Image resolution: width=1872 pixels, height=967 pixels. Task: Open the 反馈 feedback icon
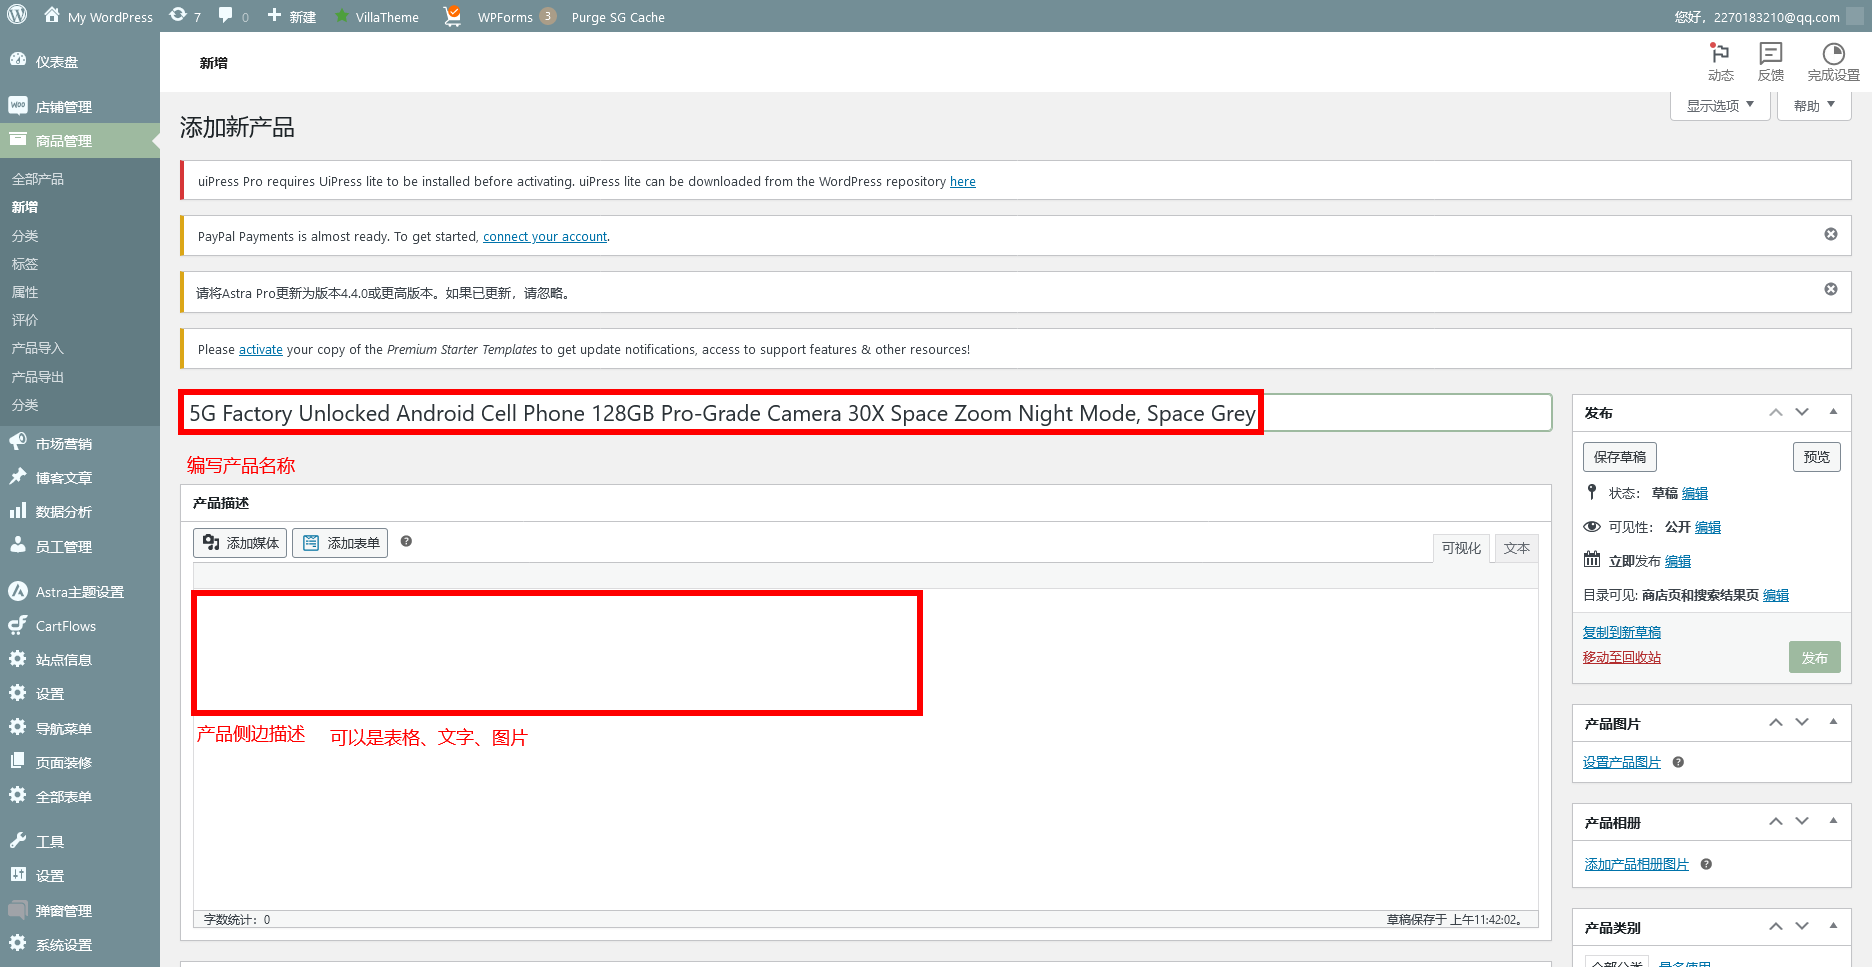(1771, 62)
